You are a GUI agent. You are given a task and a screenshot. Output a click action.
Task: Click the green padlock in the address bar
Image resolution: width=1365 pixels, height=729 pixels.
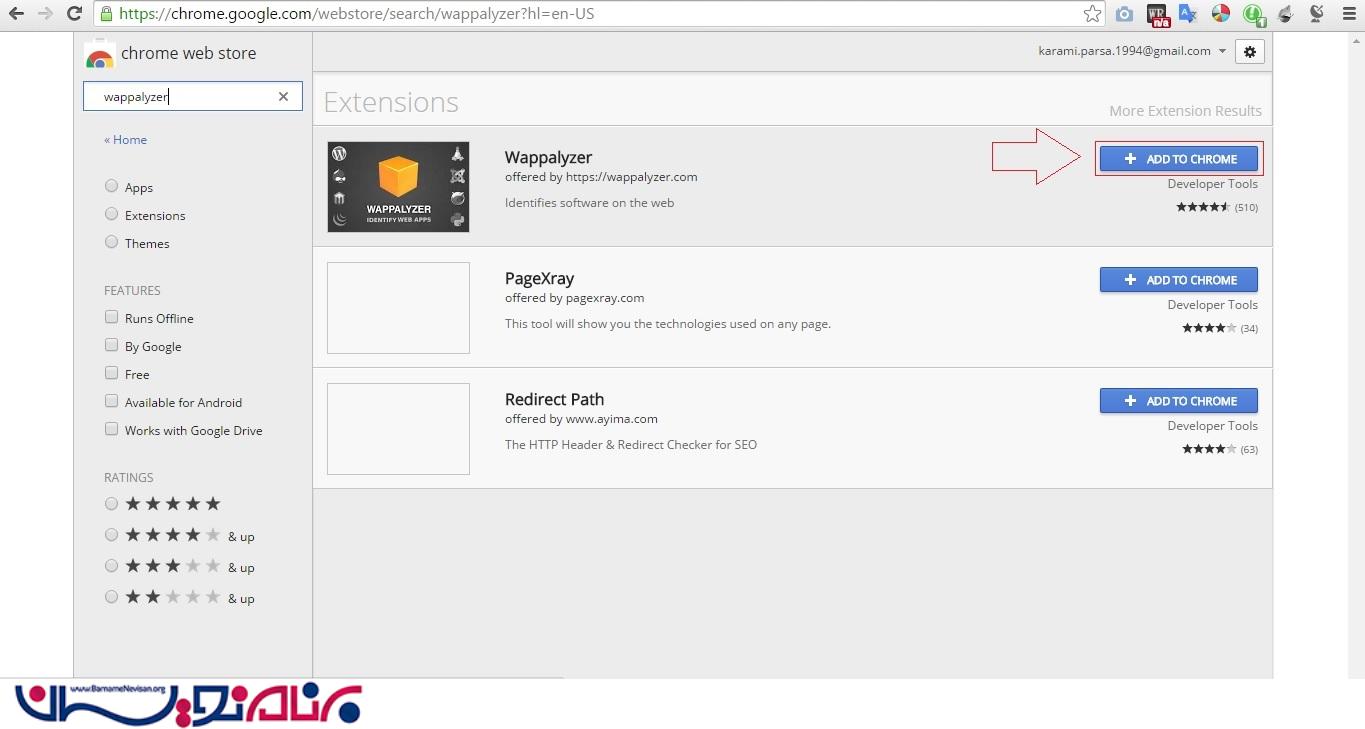coord(106,14)
